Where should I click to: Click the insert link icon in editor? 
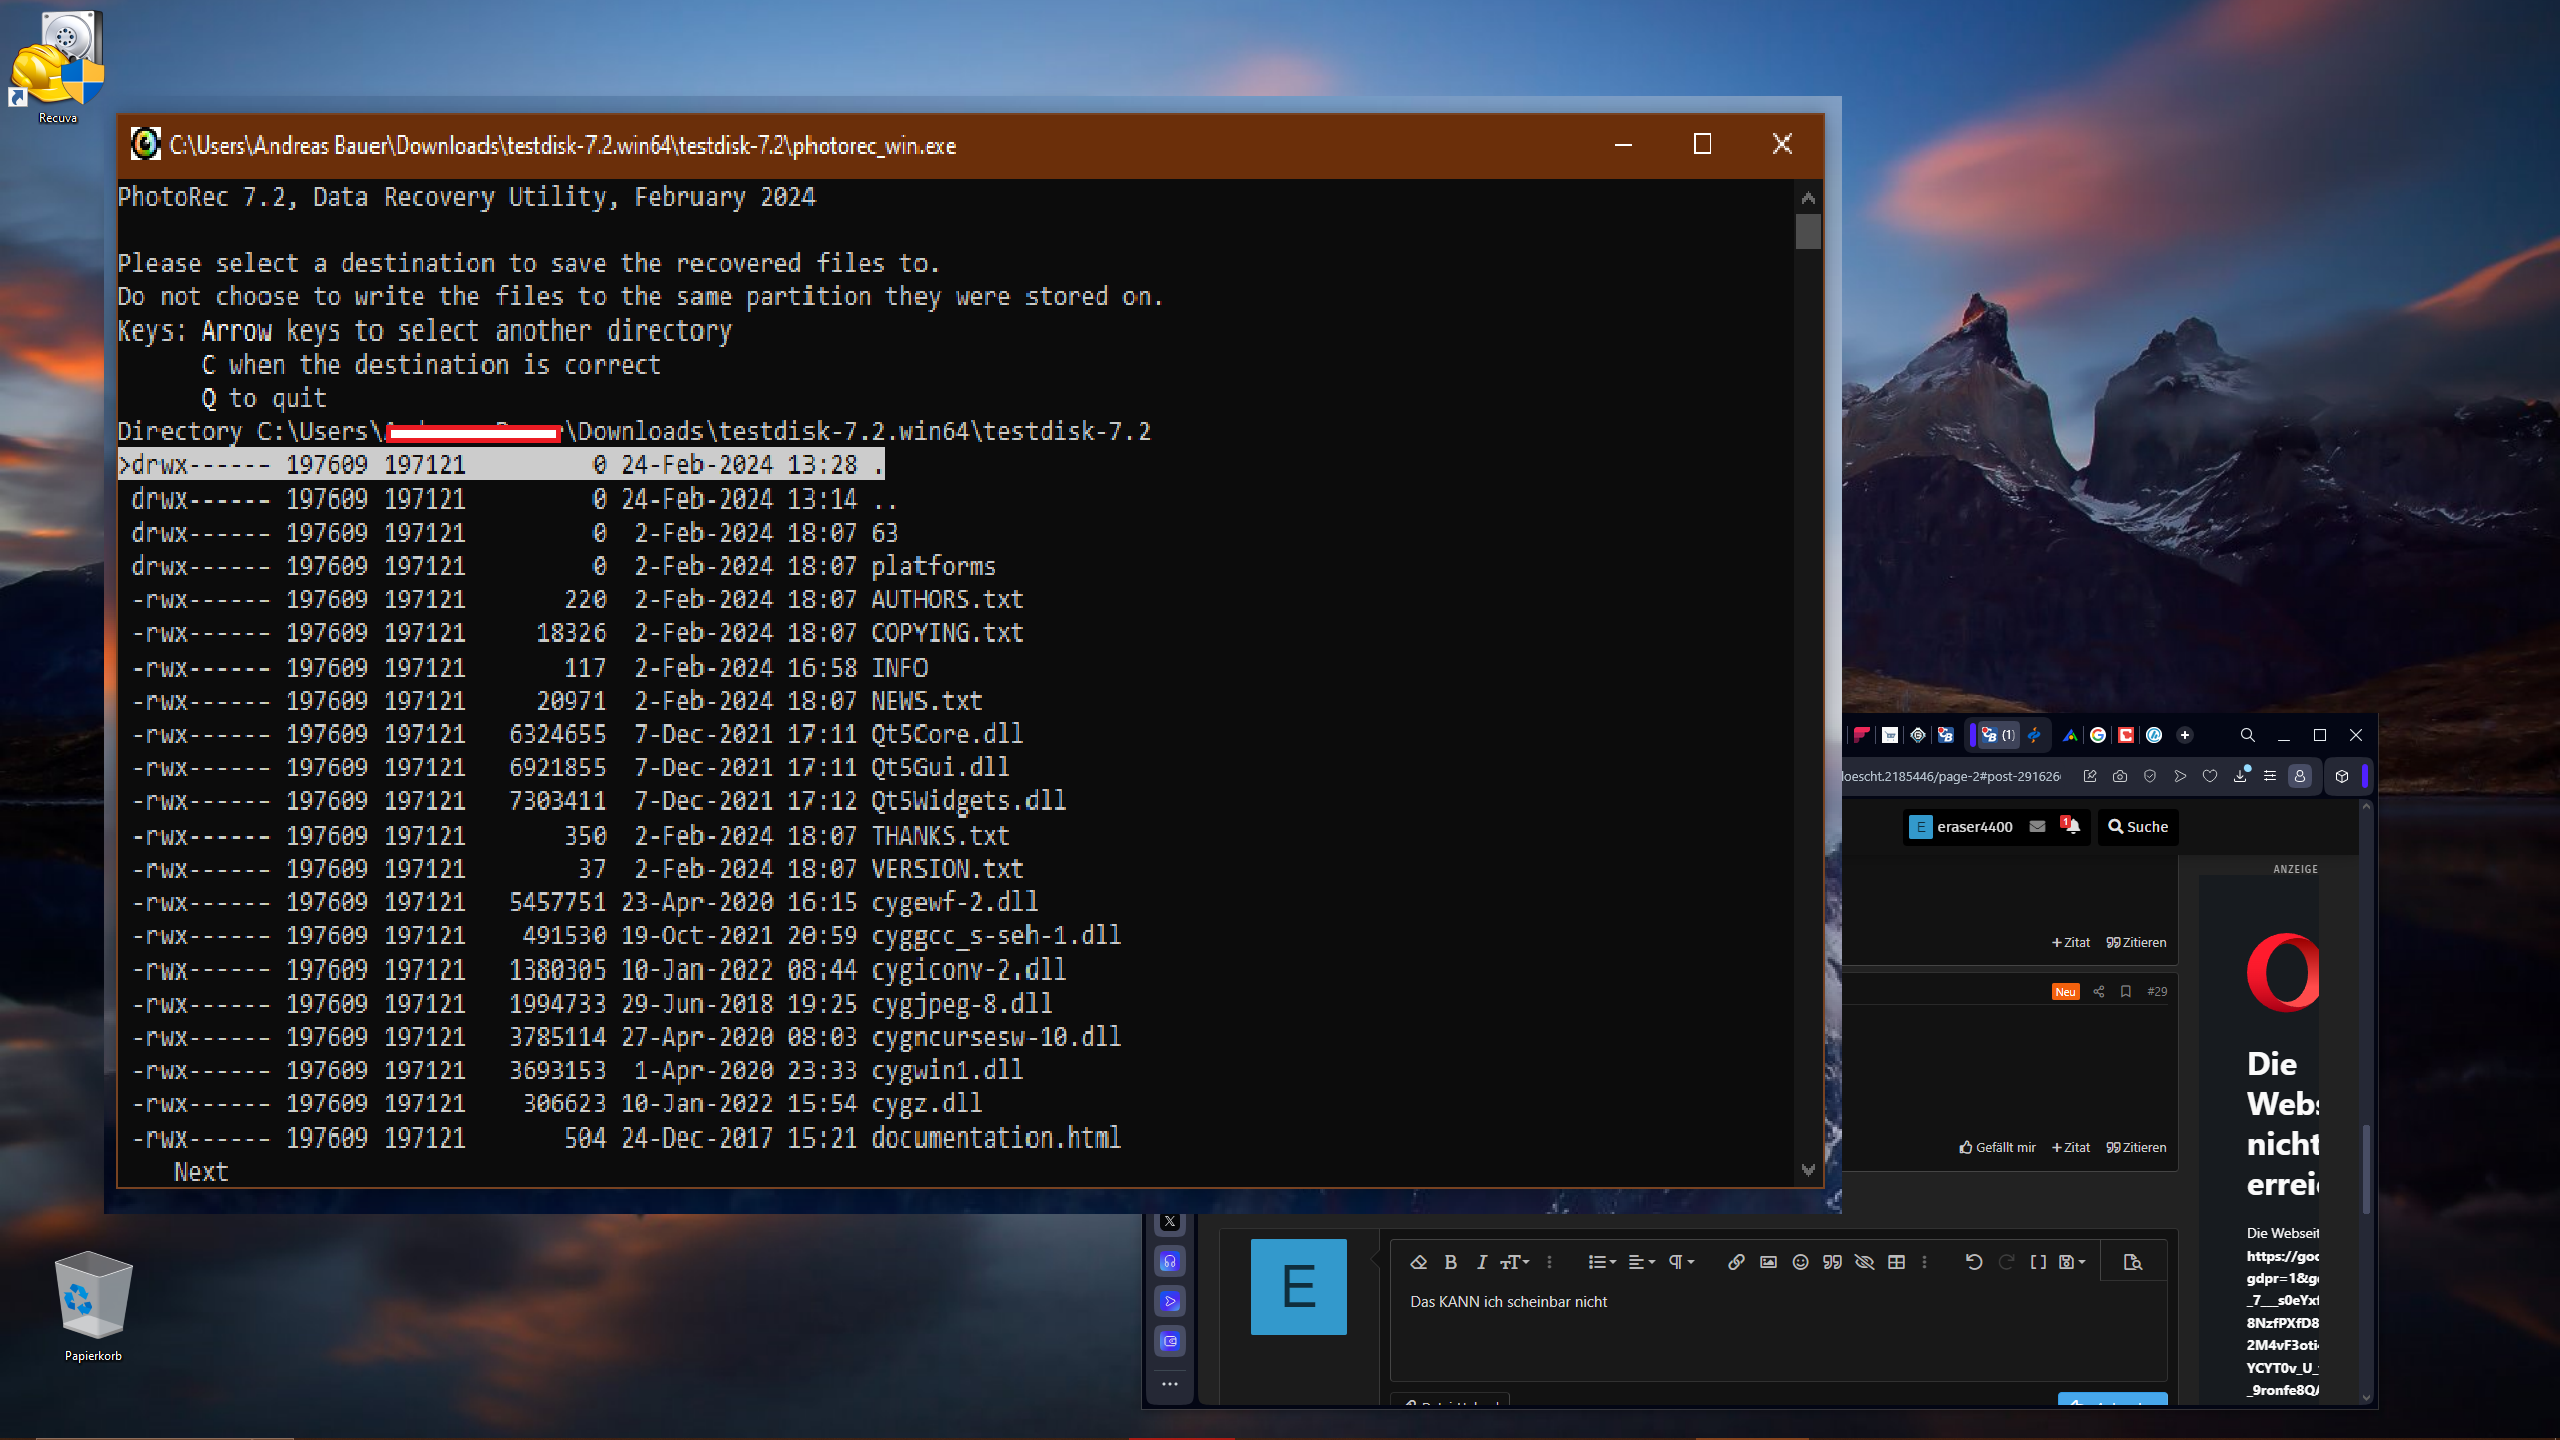pos(1736,1262)
